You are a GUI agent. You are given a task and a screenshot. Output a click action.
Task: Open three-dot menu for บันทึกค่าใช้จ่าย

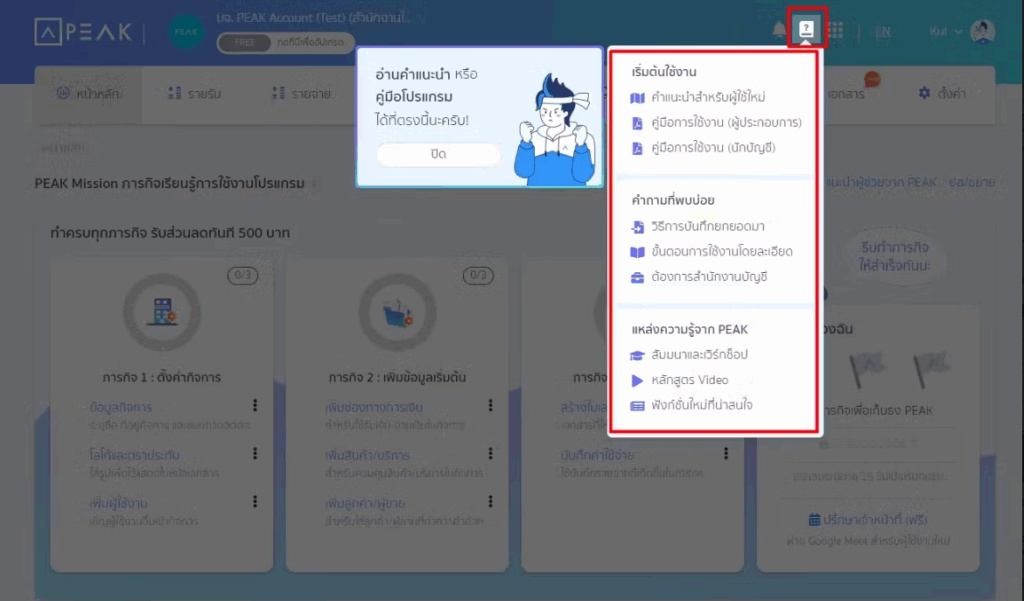pos(726,453)
